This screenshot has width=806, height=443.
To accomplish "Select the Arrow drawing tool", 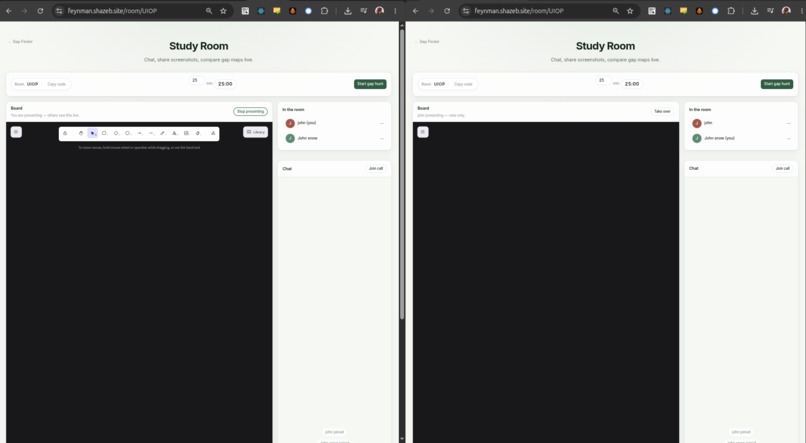I will (x=140, y=133).
